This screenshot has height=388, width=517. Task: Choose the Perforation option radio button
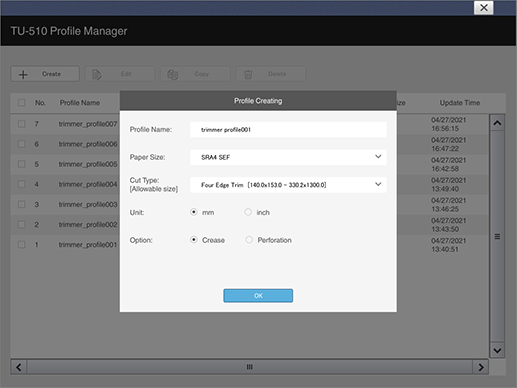click(249, 240)
